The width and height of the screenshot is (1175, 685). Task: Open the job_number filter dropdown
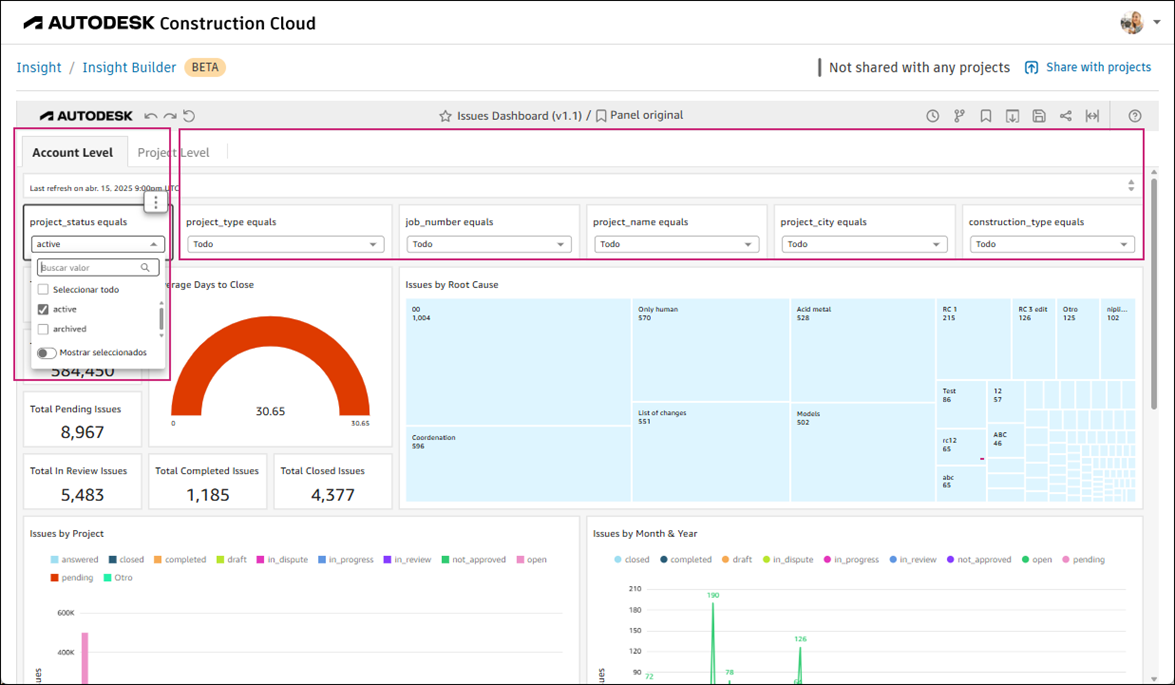click(489, 243)
